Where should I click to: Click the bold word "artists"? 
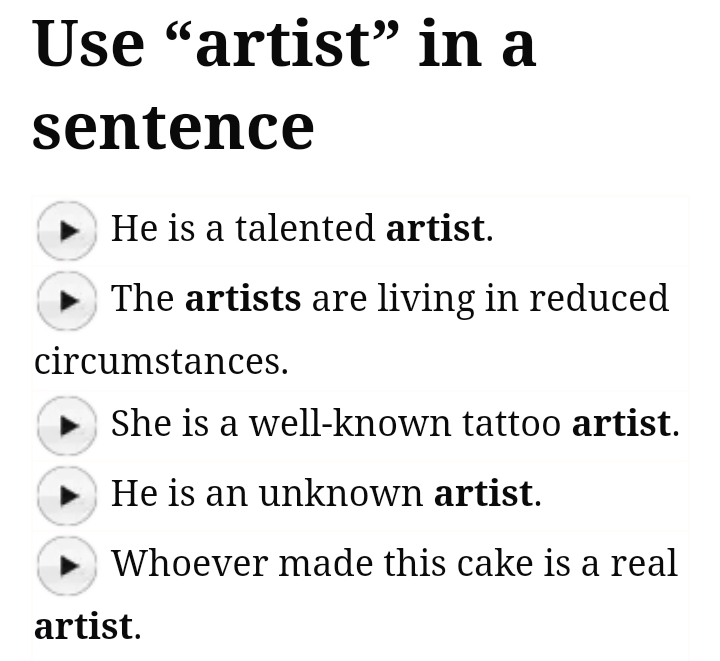tap(243, 299)
